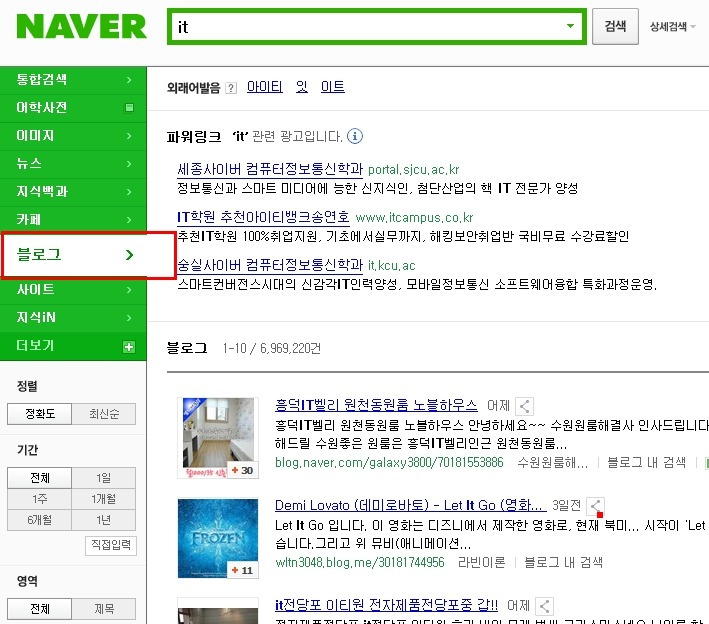Click the 잇 pronunciation link

[x=302, y=87]
